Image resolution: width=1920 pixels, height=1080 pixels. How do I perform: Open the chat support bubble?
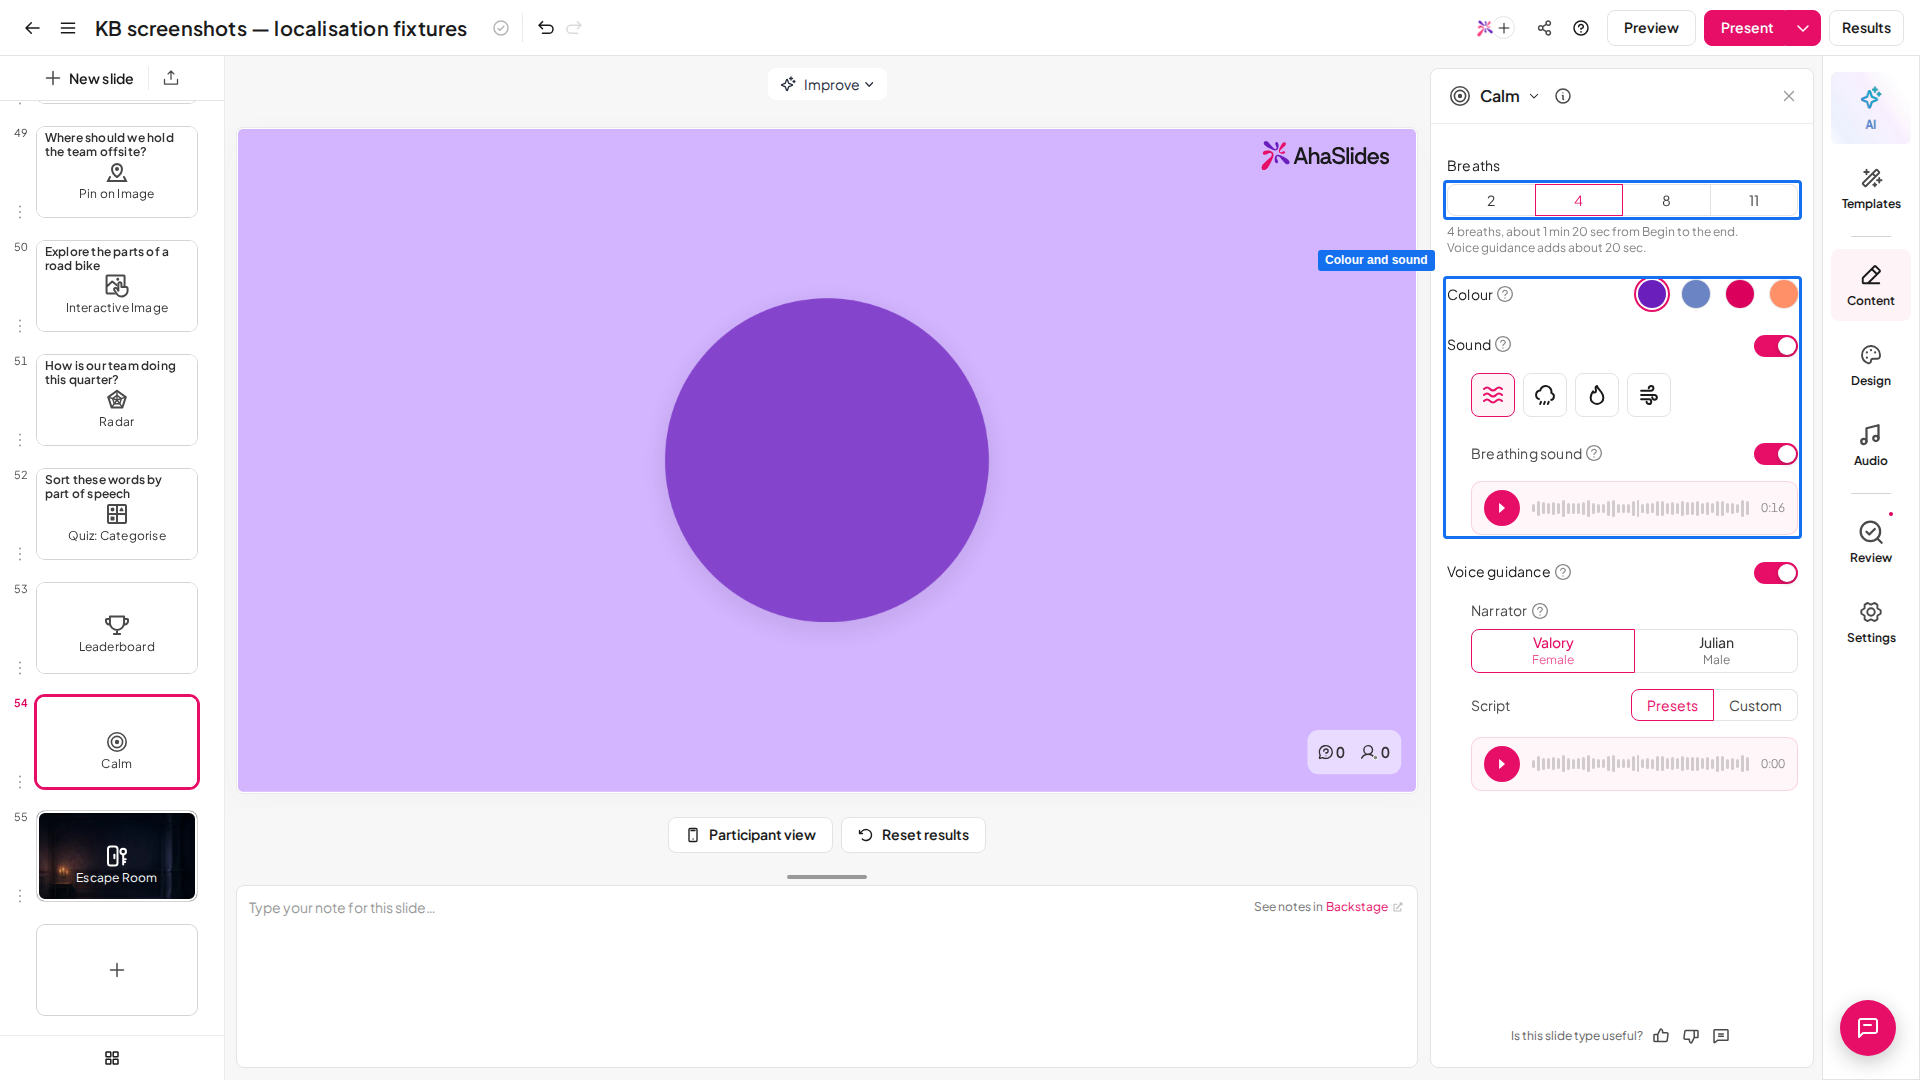pos(1868,1028)
